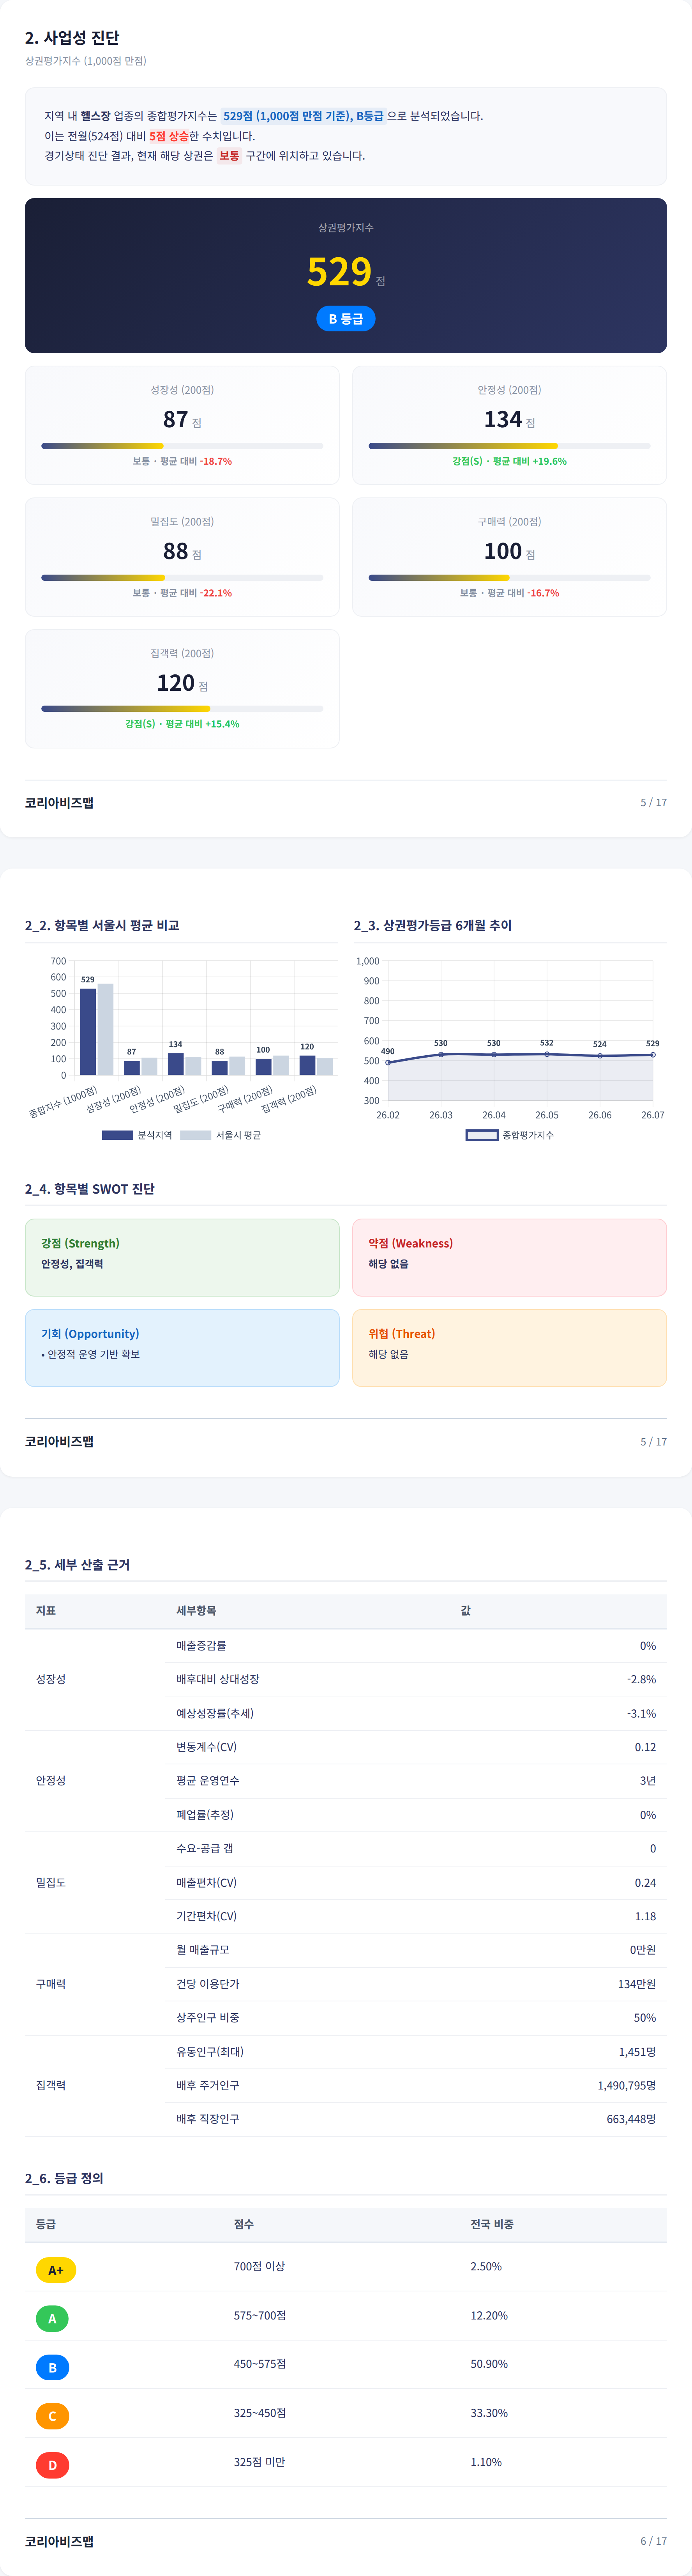
Task: Click the red '5점 상승' text
Action: pyautogui.click(x=169, y=136)
